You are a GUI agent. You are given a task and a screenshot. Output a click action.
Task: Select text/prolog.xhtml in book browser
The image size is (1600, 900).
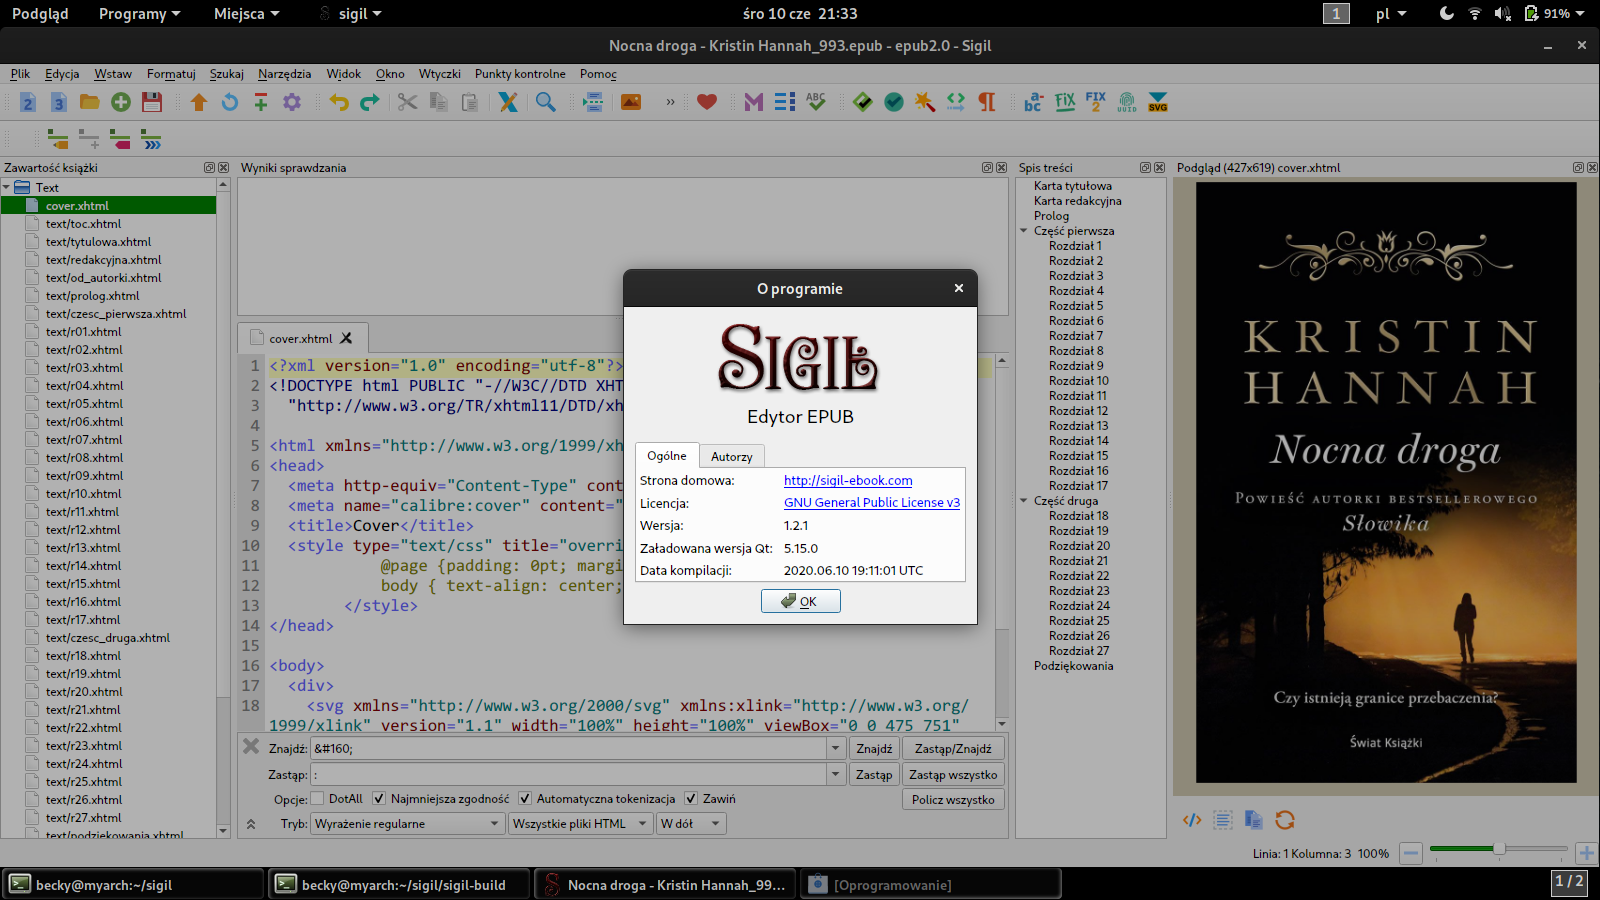pyautogui.click(x=92, y=296)
